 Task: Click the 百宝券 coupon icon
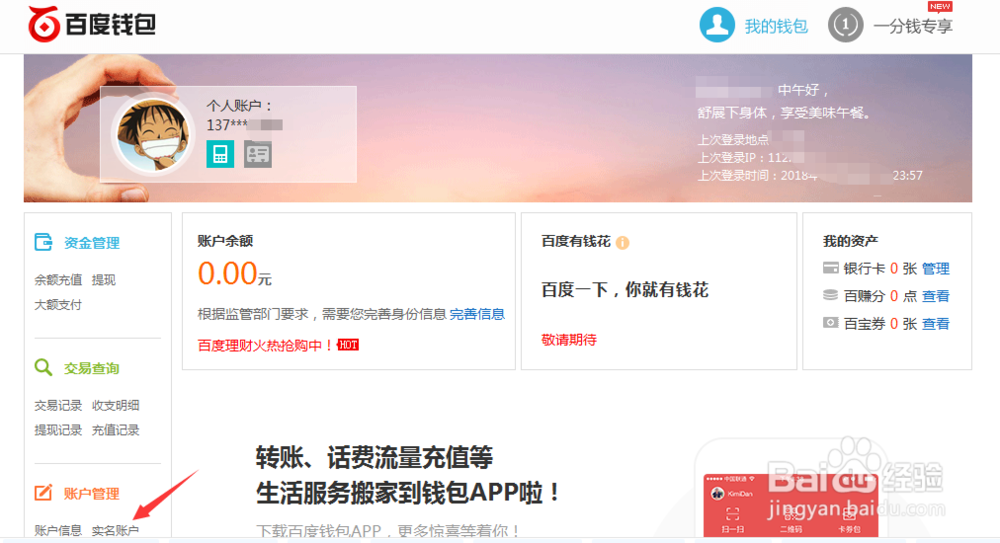pyautogui.click(x=830, y=323)
